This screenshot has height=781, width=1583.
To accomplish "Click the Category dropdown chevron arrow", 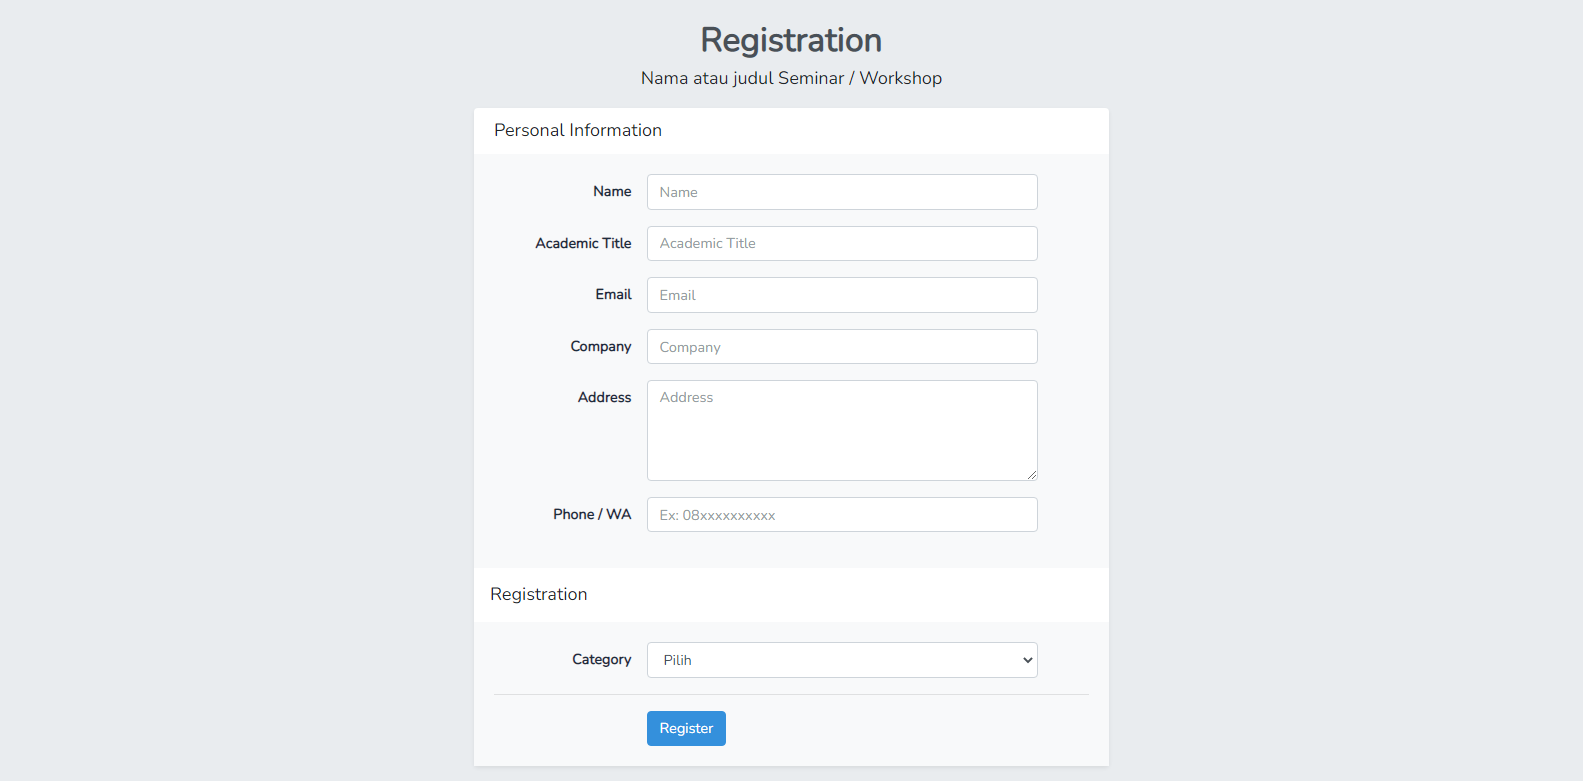I will coord(1027,660).
